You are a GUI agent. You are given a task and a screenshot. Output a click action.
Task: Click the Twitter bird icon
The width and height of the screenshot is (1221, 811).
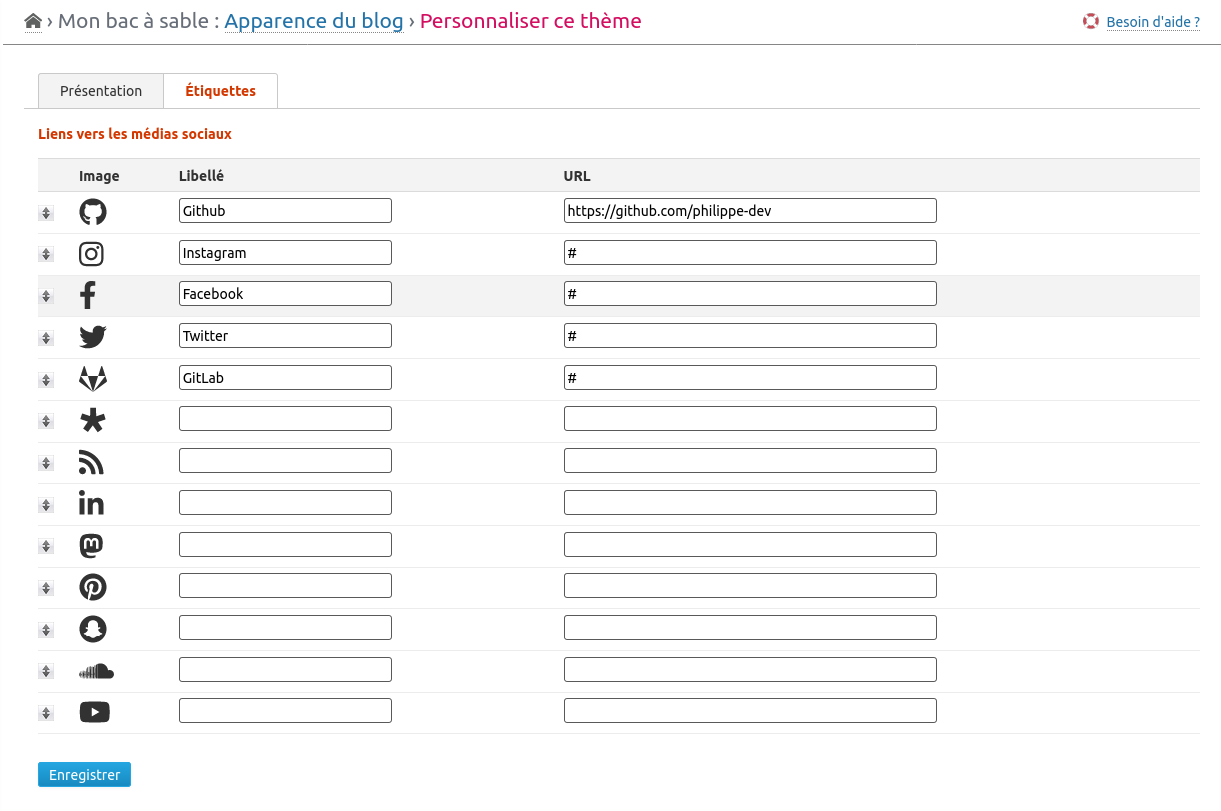tap(93, 337)
